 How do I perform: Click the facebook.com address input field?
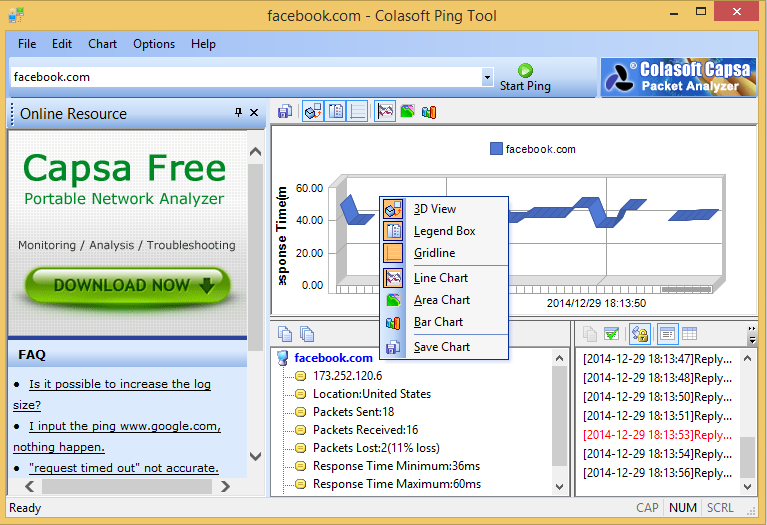coord(246,77)
